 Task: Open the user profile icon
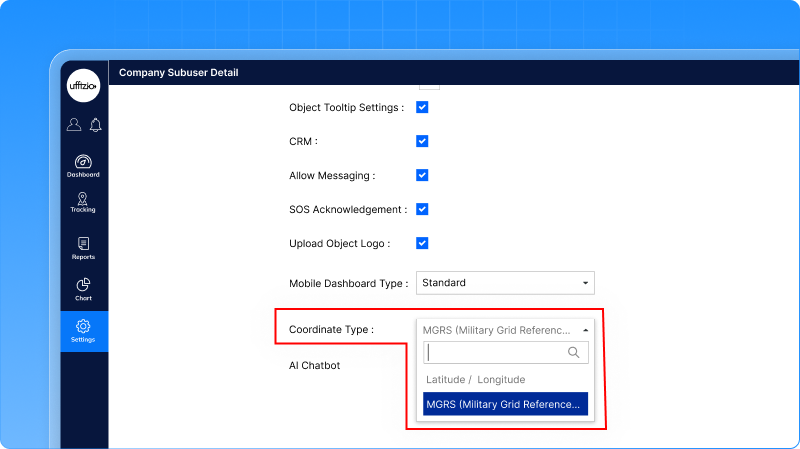click(x=74, y=125)
